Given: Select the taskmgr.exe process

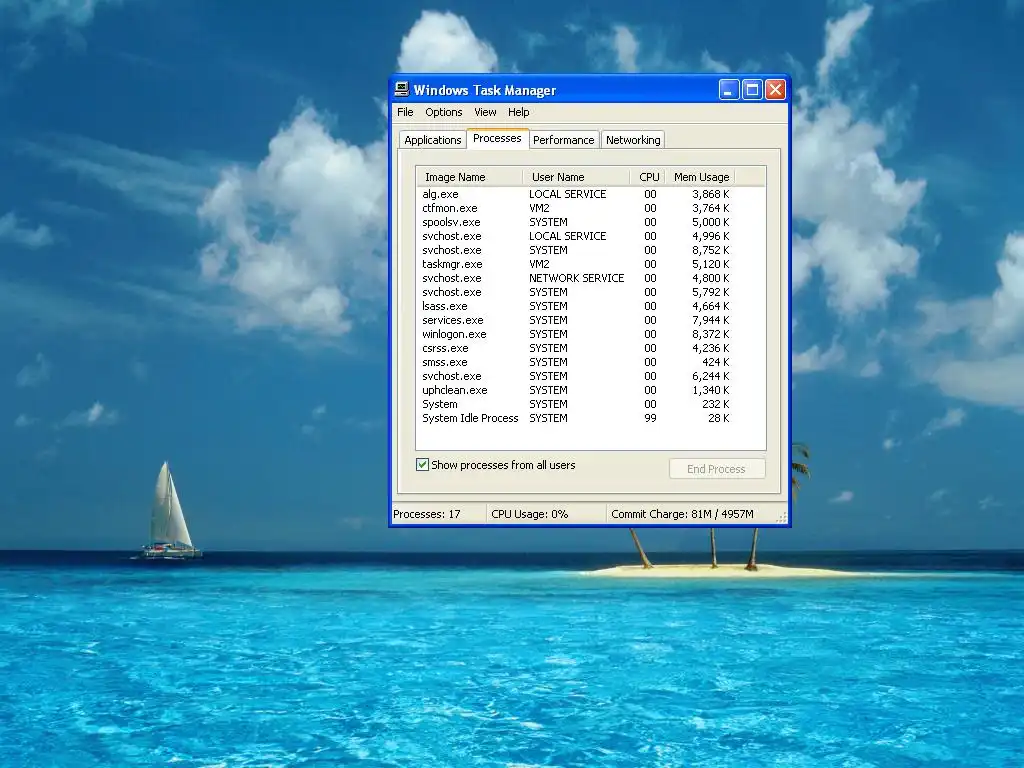Looking at the screenshot, I should [590, 264].
